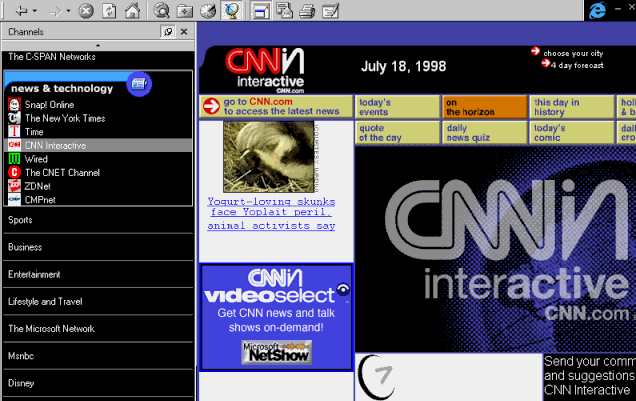
Task: Open the today's comic tab
Action: (x=572, y=133)
